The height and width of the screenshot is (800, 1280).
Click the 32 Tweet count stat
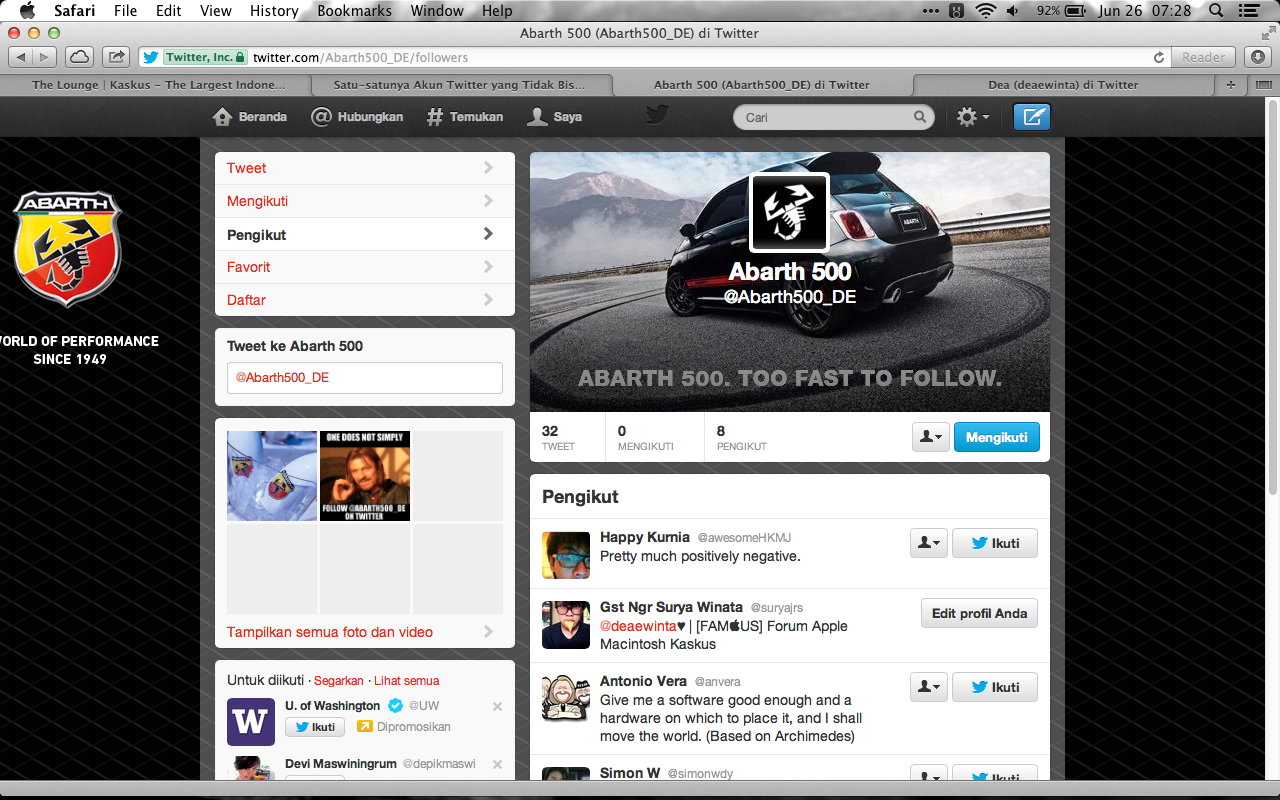click(x=558, y=437)
